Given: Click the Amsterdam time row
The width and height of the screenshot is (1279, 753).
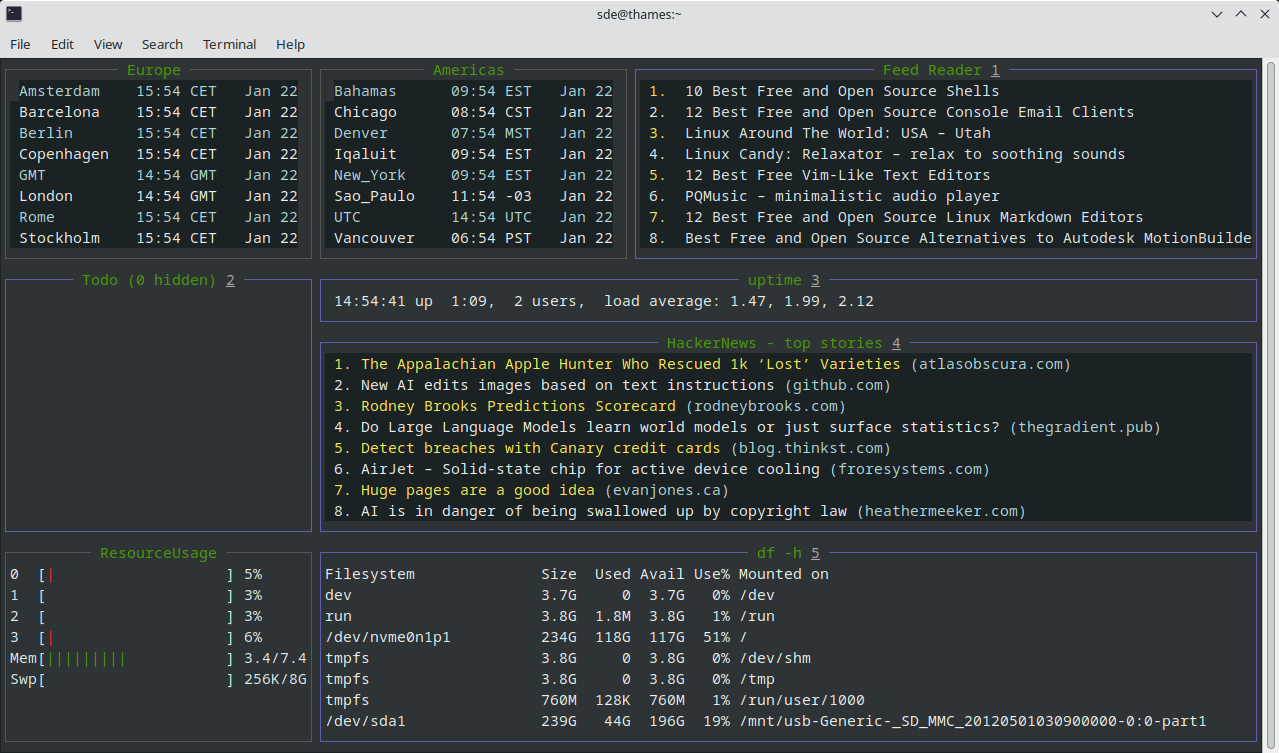Looking at the screenshot, I should pyautogui.click(x=158, y=91).
